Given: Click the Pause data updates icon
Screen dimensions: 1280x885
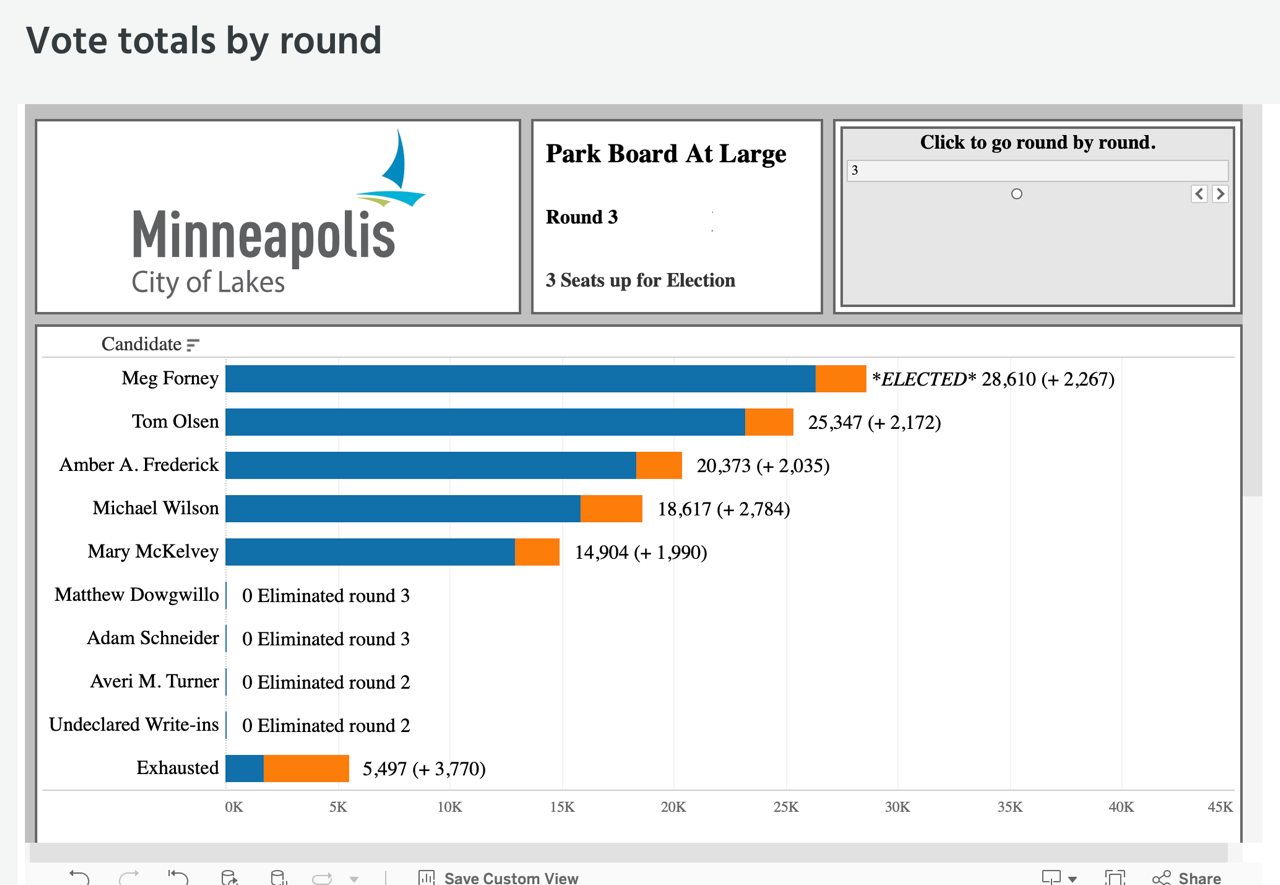Looking at the screenshot, I should pyautogui.click(x=279, y=877).
